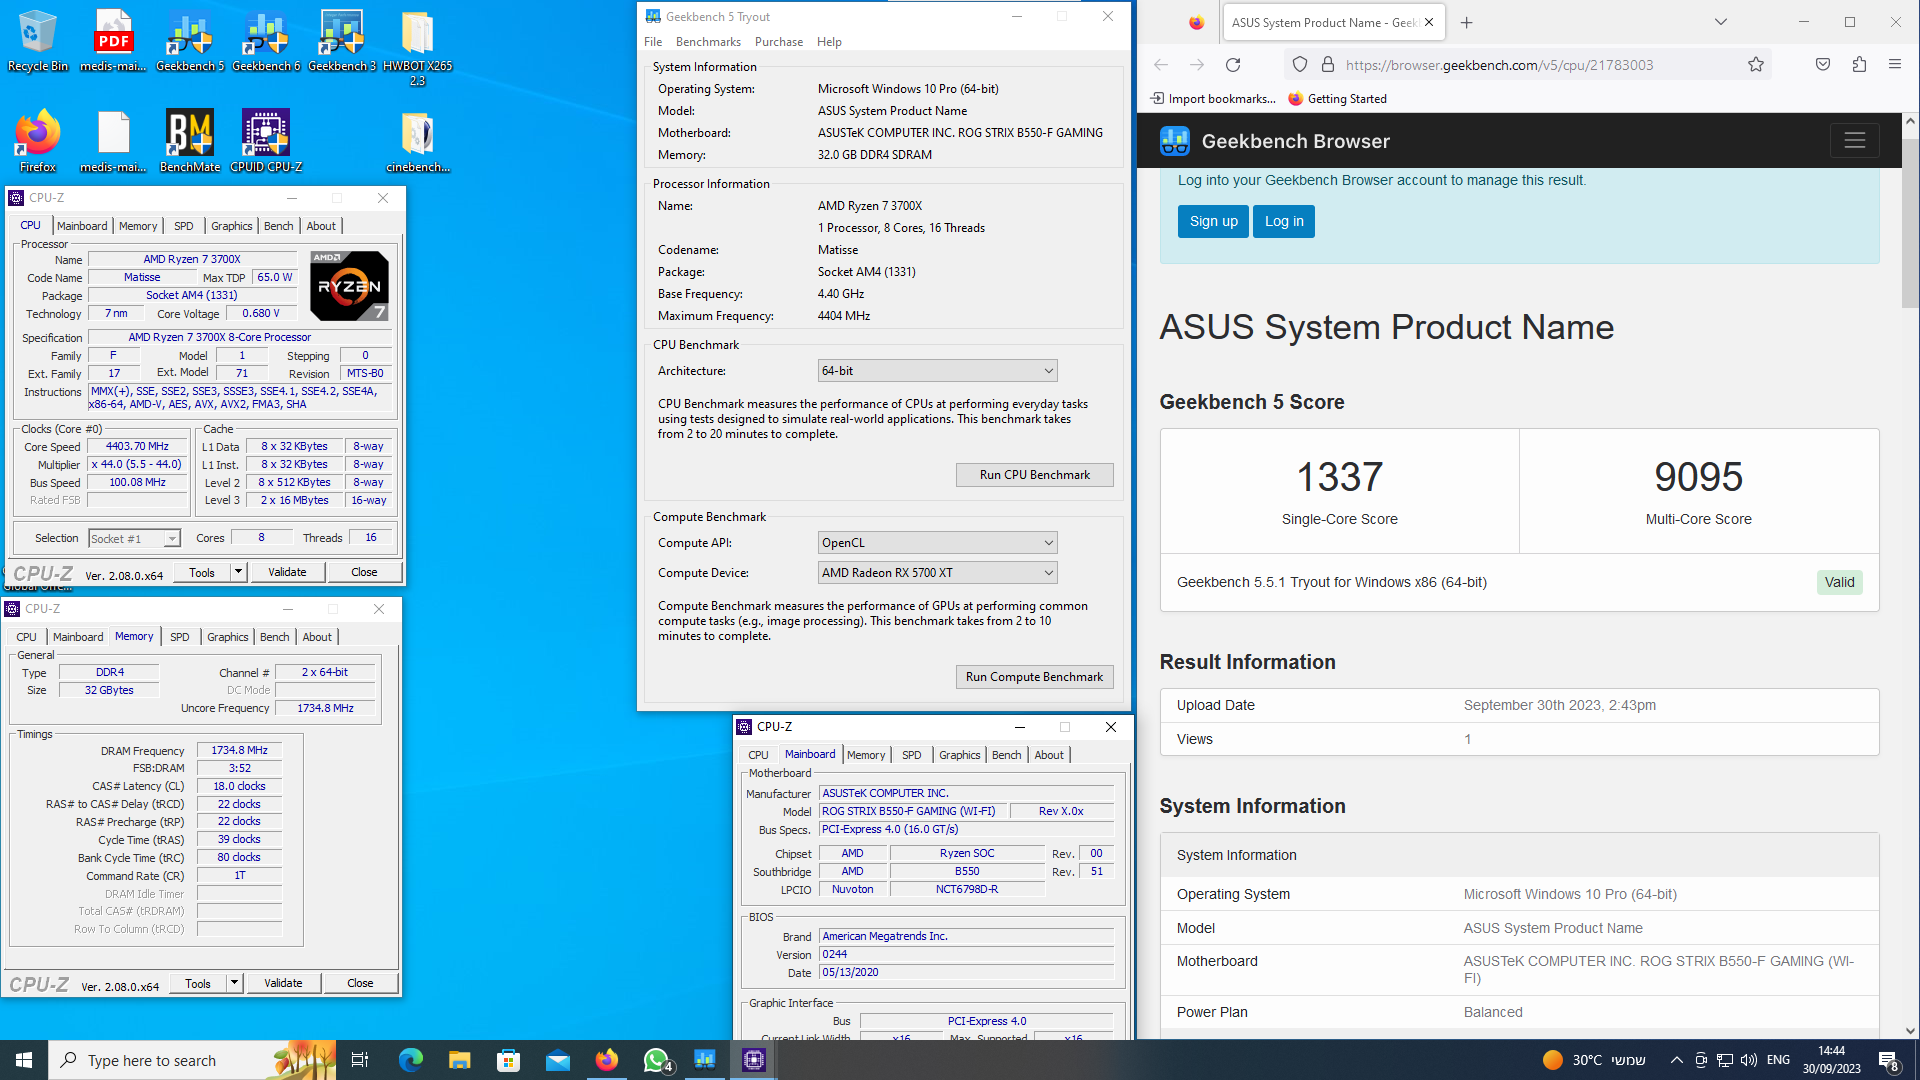Open the taskbar volume control
The width and height of the screenshot is (1920, 1080).
tap(1749, 1060)
